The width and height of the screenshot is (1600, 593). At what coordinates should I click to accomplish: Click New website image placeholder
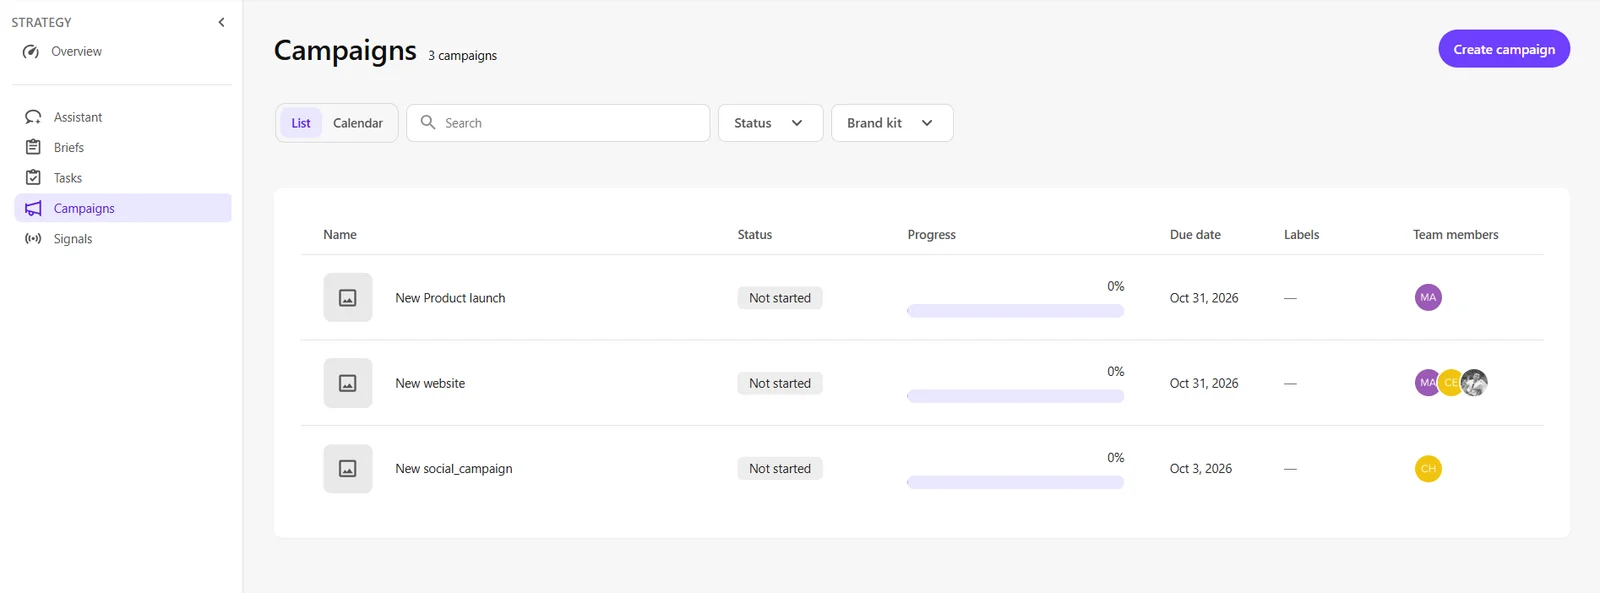point(348,383)
